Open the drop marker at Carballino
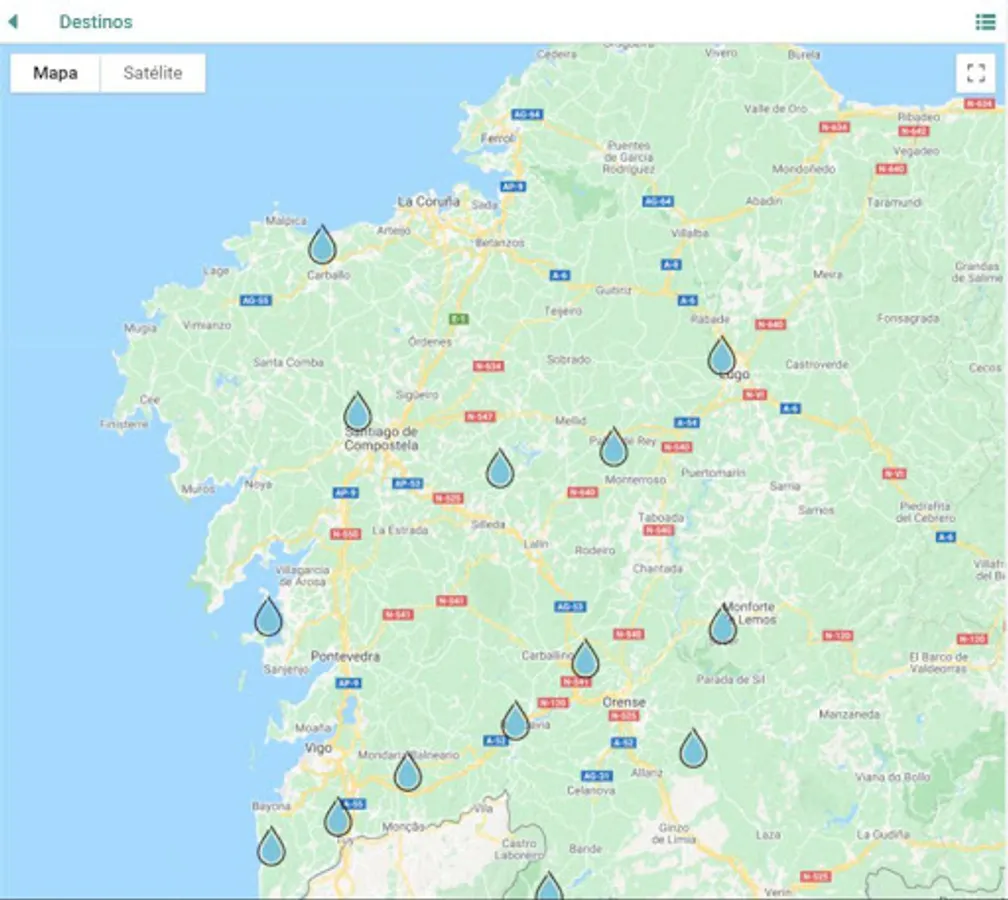Viewport: 1008px width, 900px height. point(586,659)
